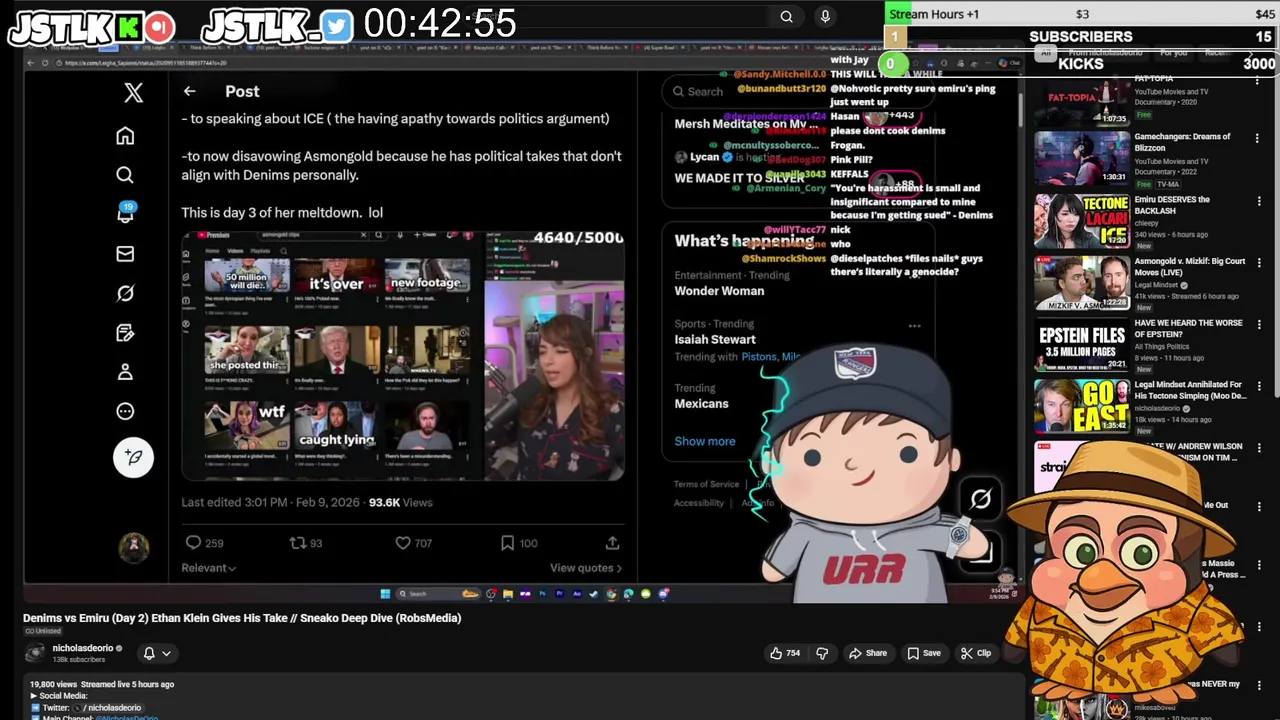The height and width of the screenshot is (720, 1280).
Task: Open options menu for Legal Mindset Annihilated video
Action: [x=1258, y=386]
